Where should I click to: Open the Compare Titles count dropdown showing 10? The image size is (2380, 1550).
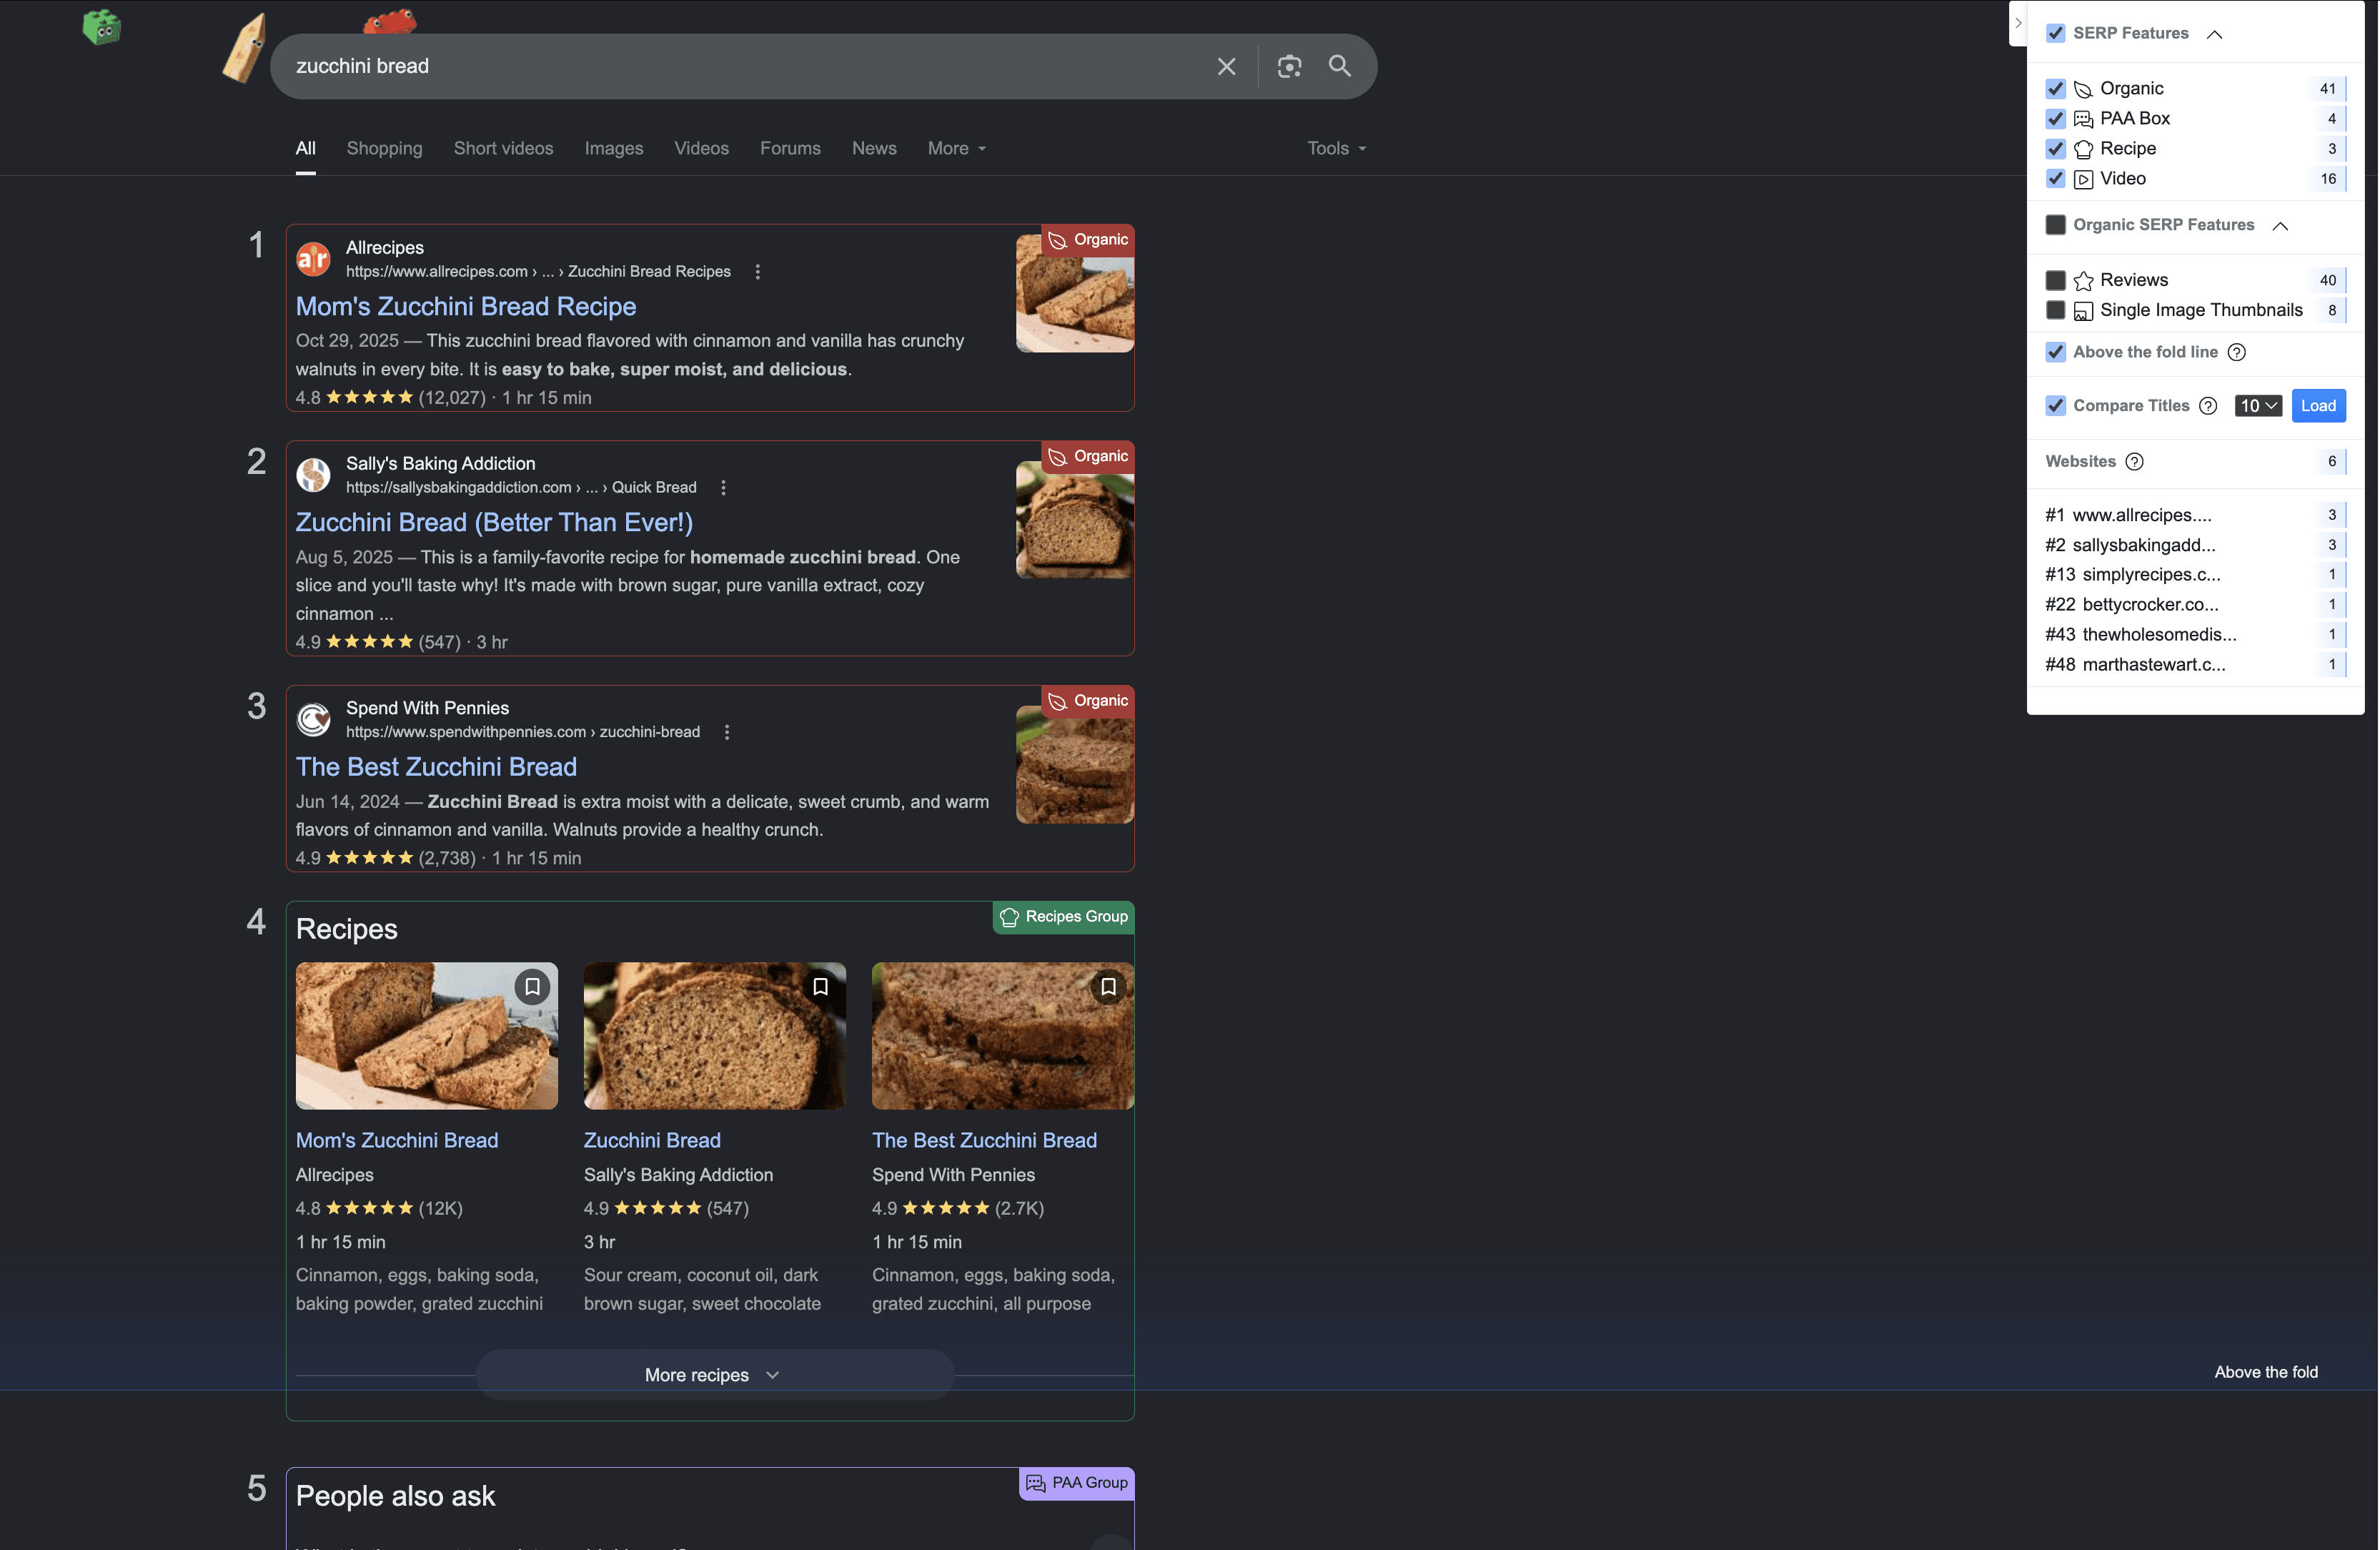(2258, 406)
